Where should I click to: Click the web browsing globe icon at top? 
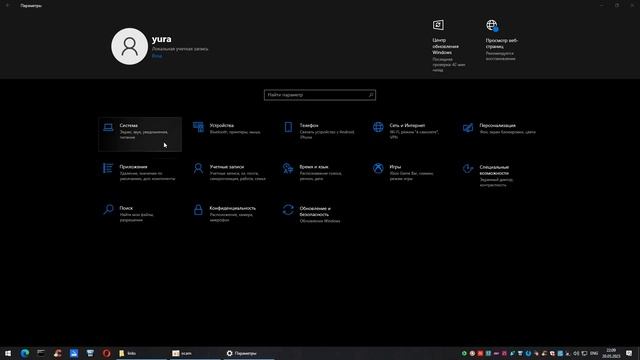(492, 25)
